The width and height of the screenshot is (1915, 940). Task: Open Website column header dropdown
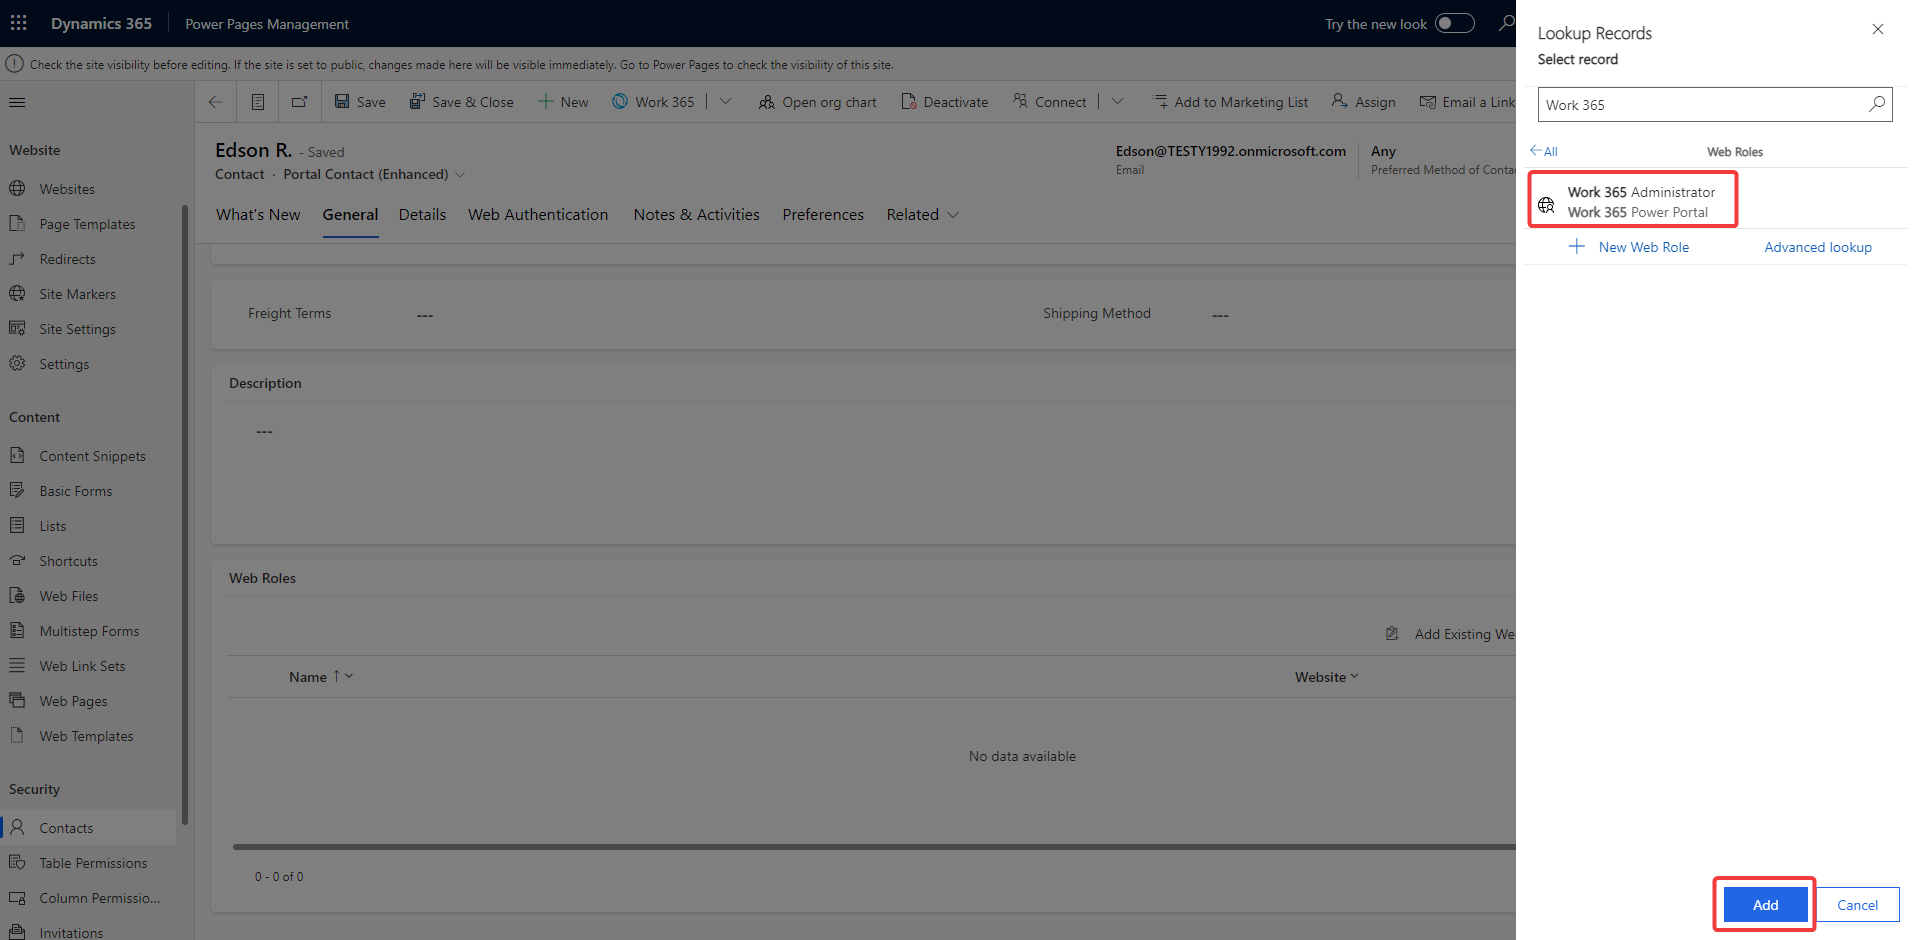pos(1327,677)
